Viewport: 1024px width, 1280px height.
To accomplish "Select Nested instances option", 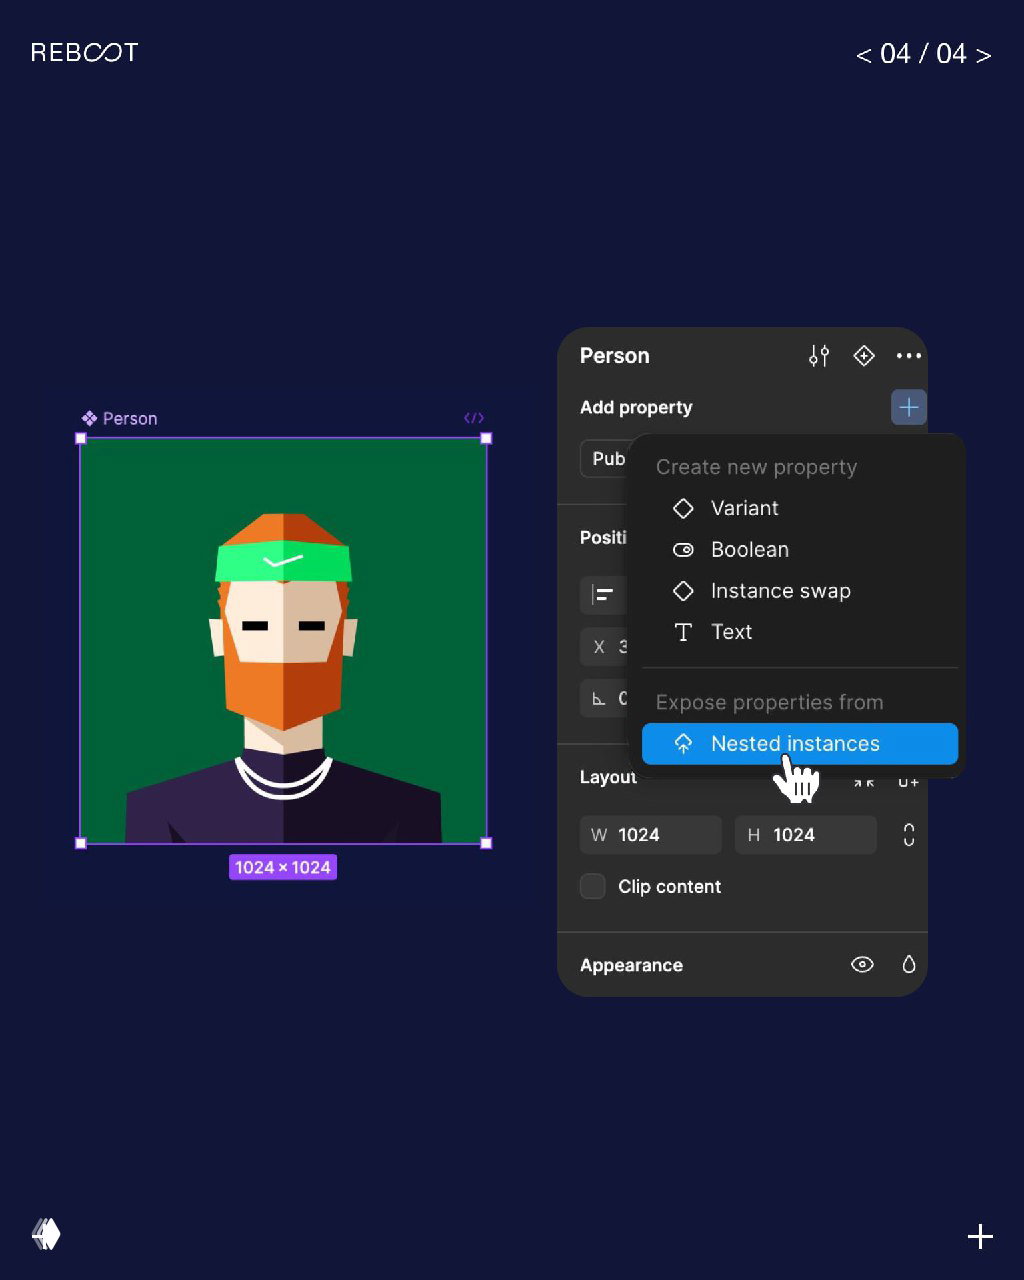I will click(x=800, y=744).
